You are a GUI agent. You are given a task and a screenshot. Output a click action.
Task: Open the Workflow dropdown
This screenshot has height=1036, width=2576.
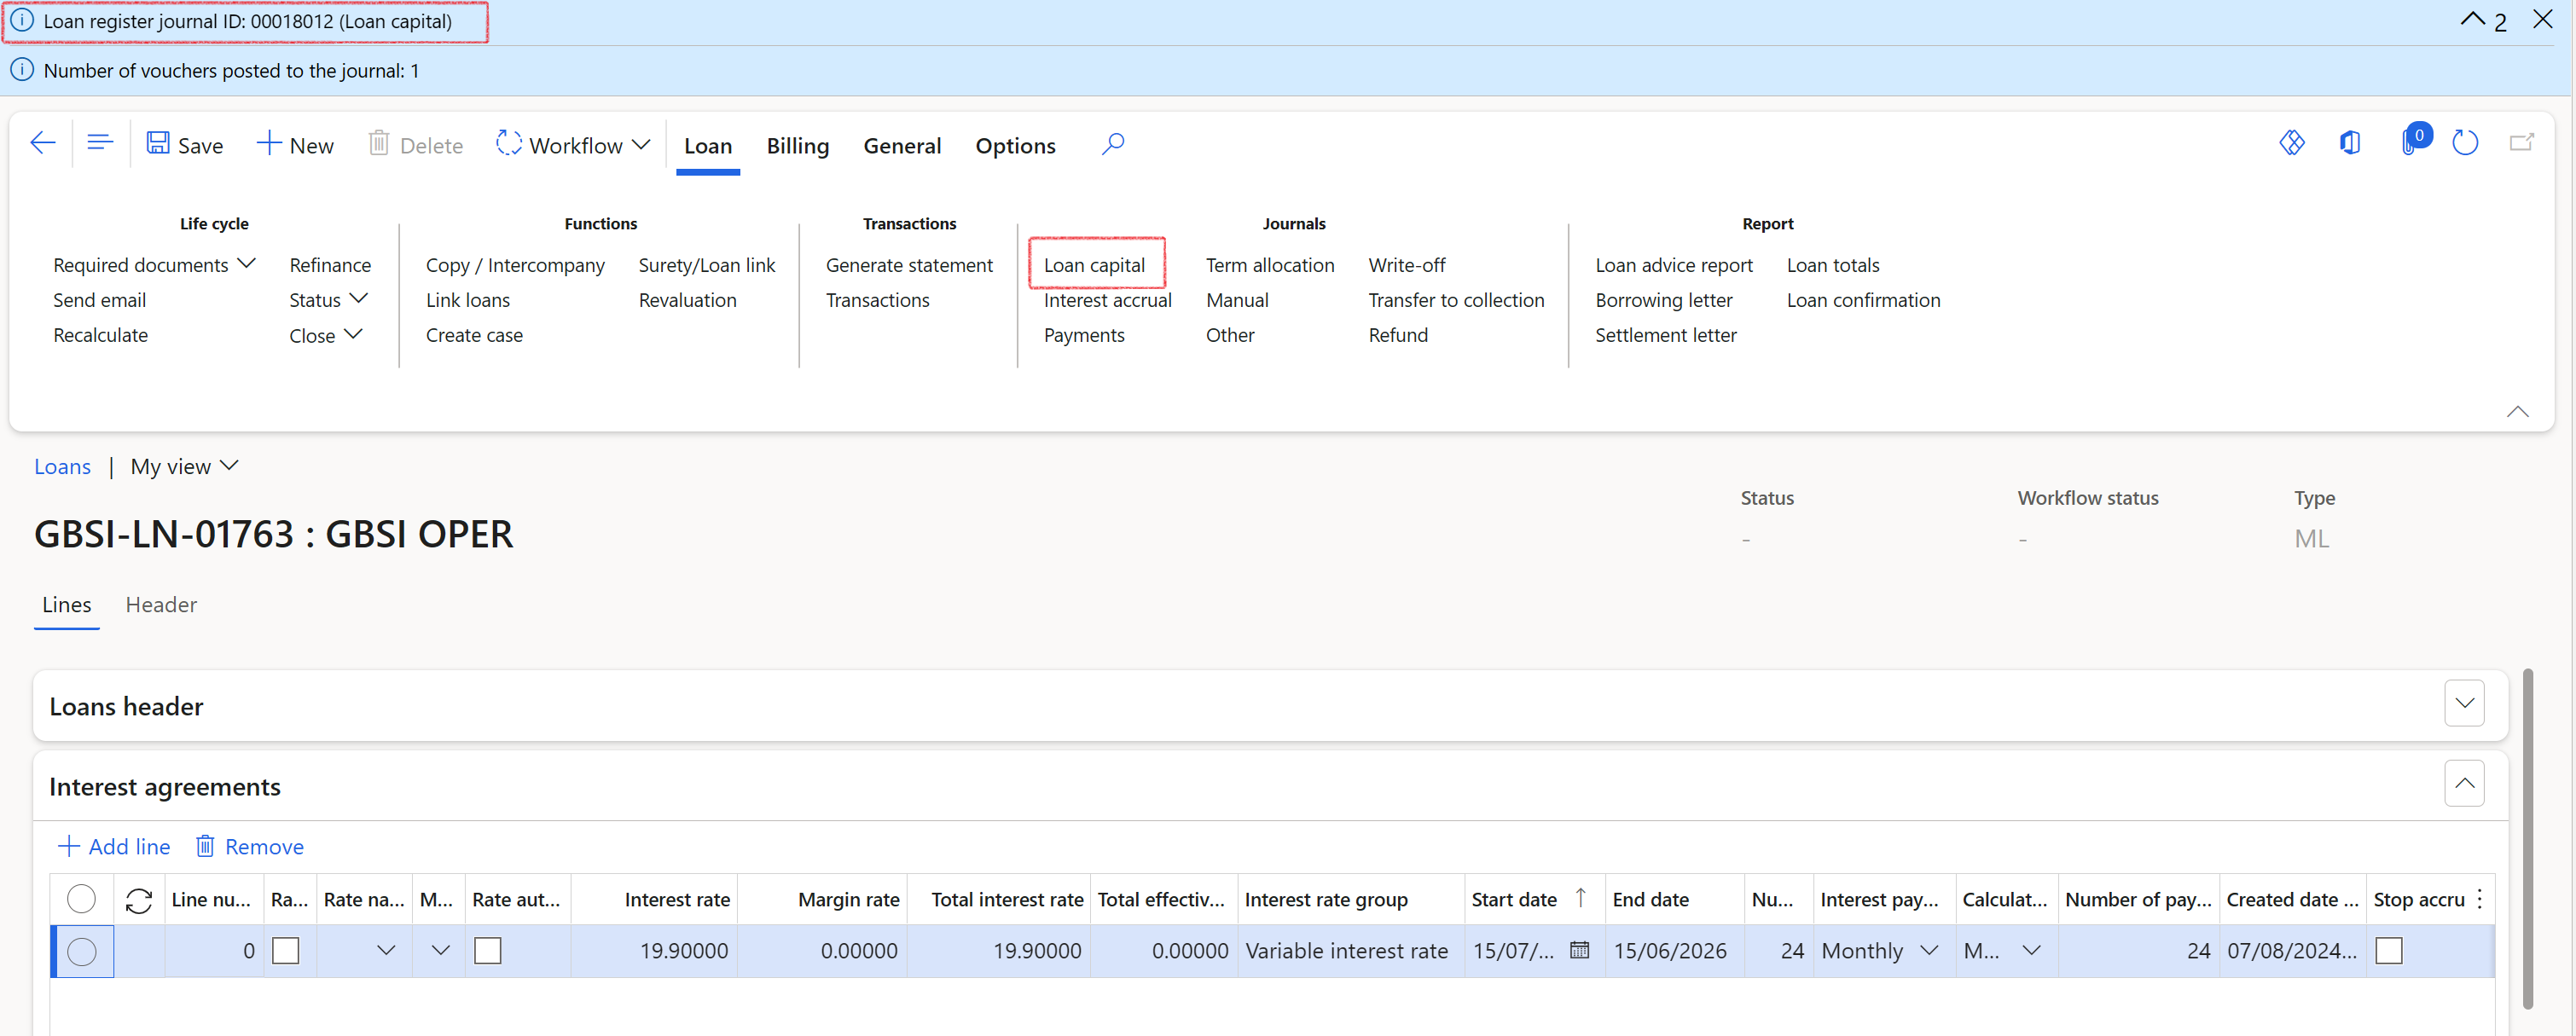(x=573, y=145)
